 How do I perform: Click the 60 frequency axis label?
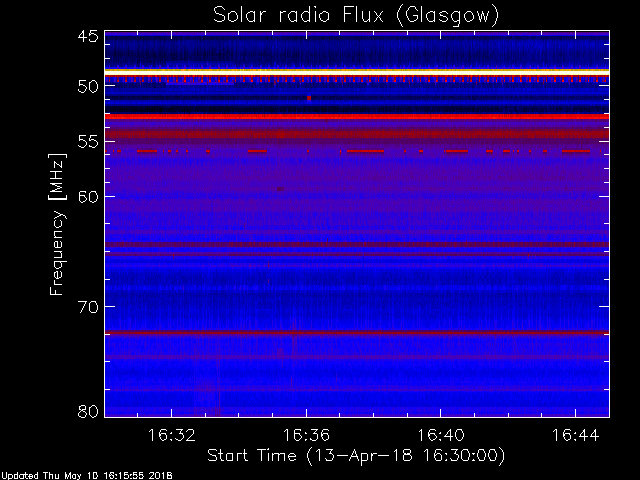[x=88, y=197]
